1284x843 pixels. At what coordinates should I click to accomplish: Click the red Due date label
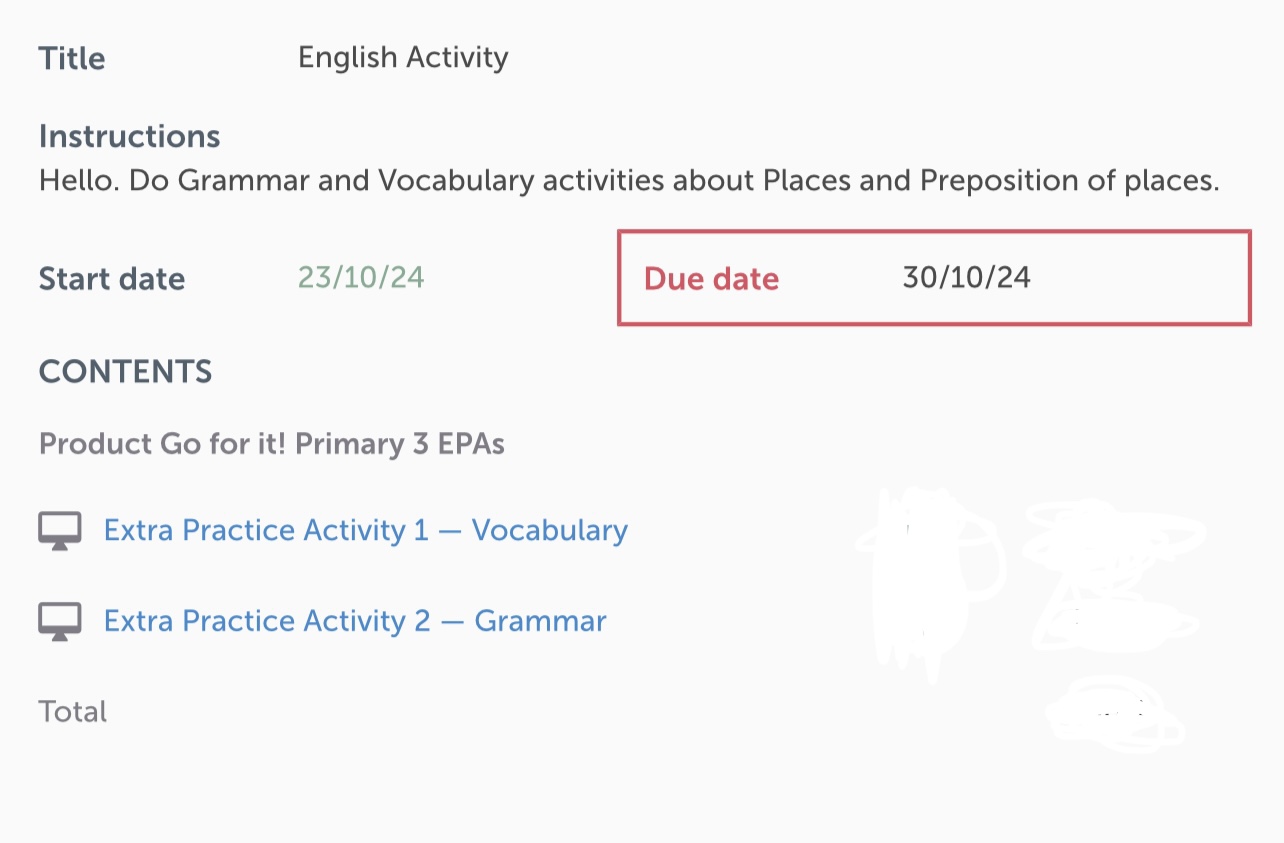pos(711,279)
